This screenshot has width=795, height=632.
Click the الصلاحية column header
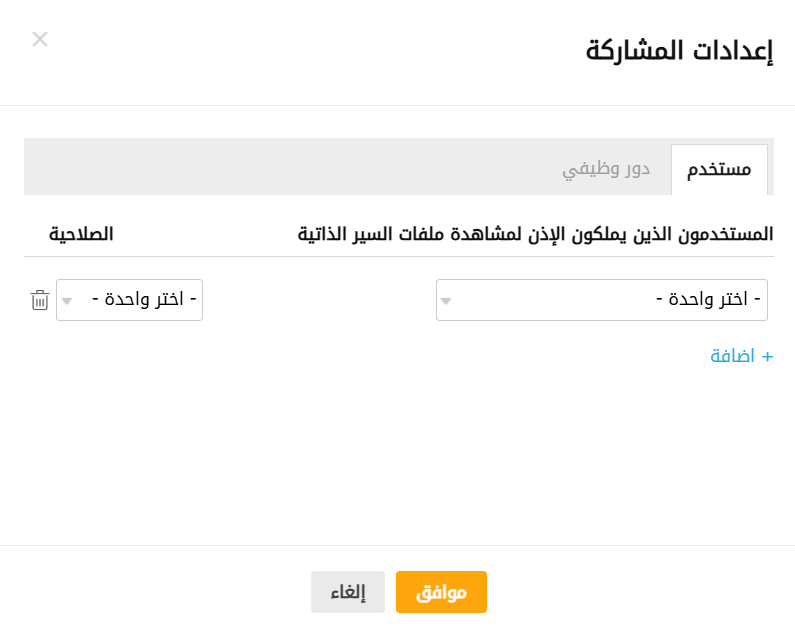click(x=81, y=234)
